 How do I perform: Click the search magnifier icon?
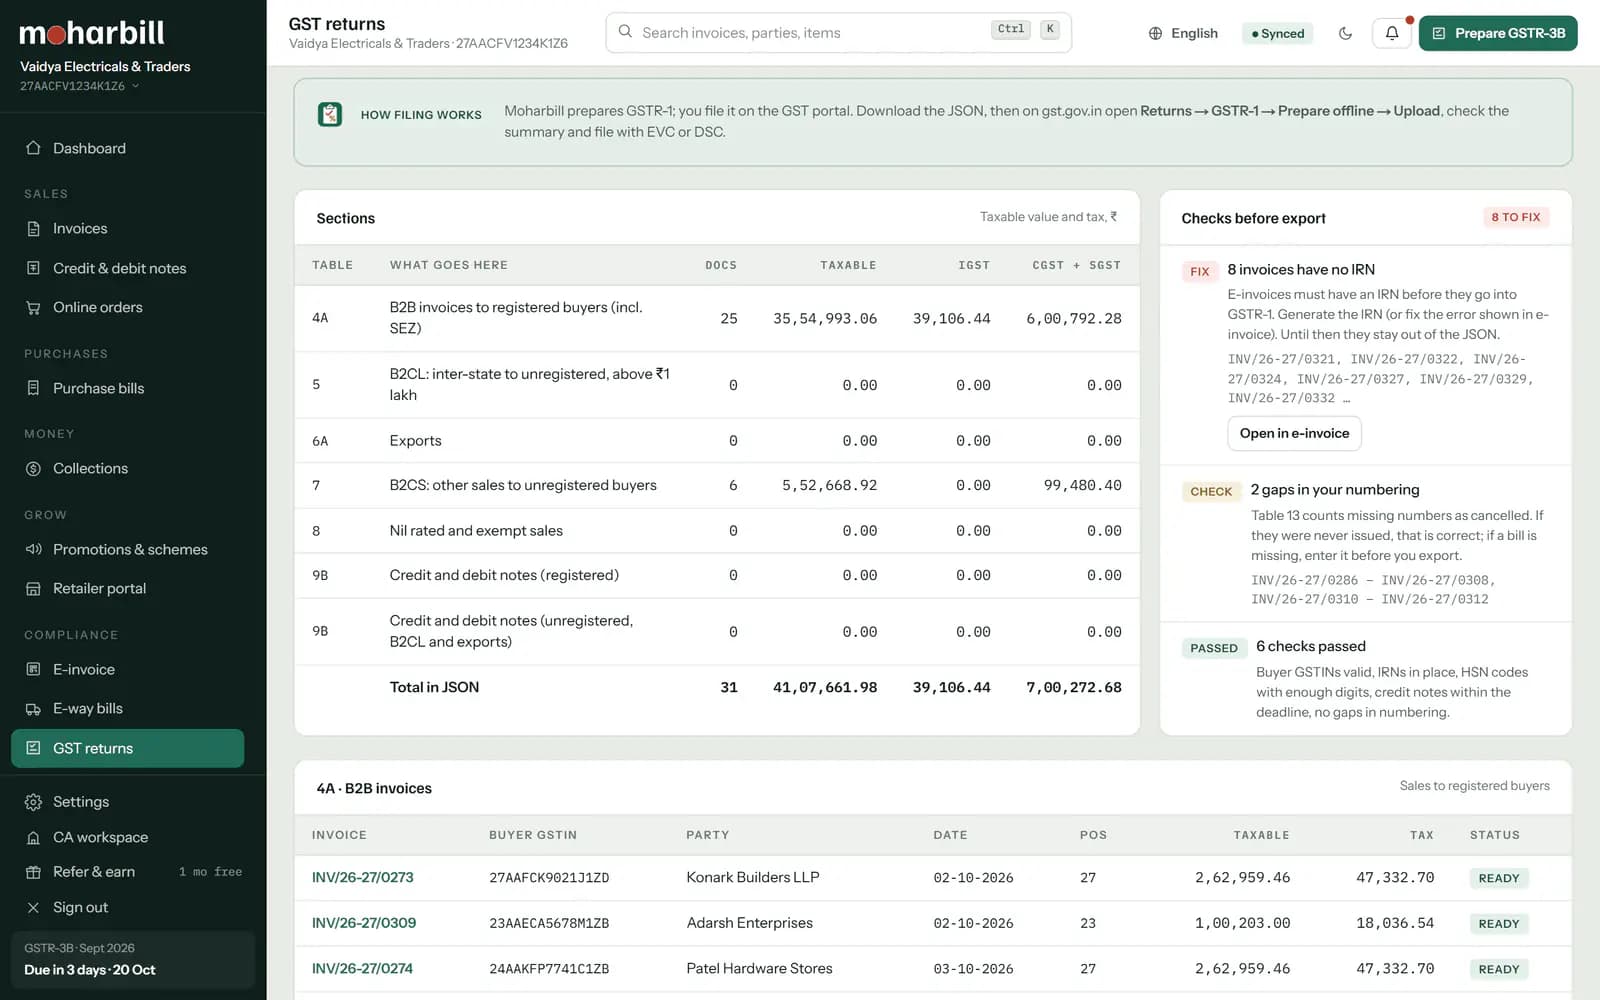click(625, 32)
